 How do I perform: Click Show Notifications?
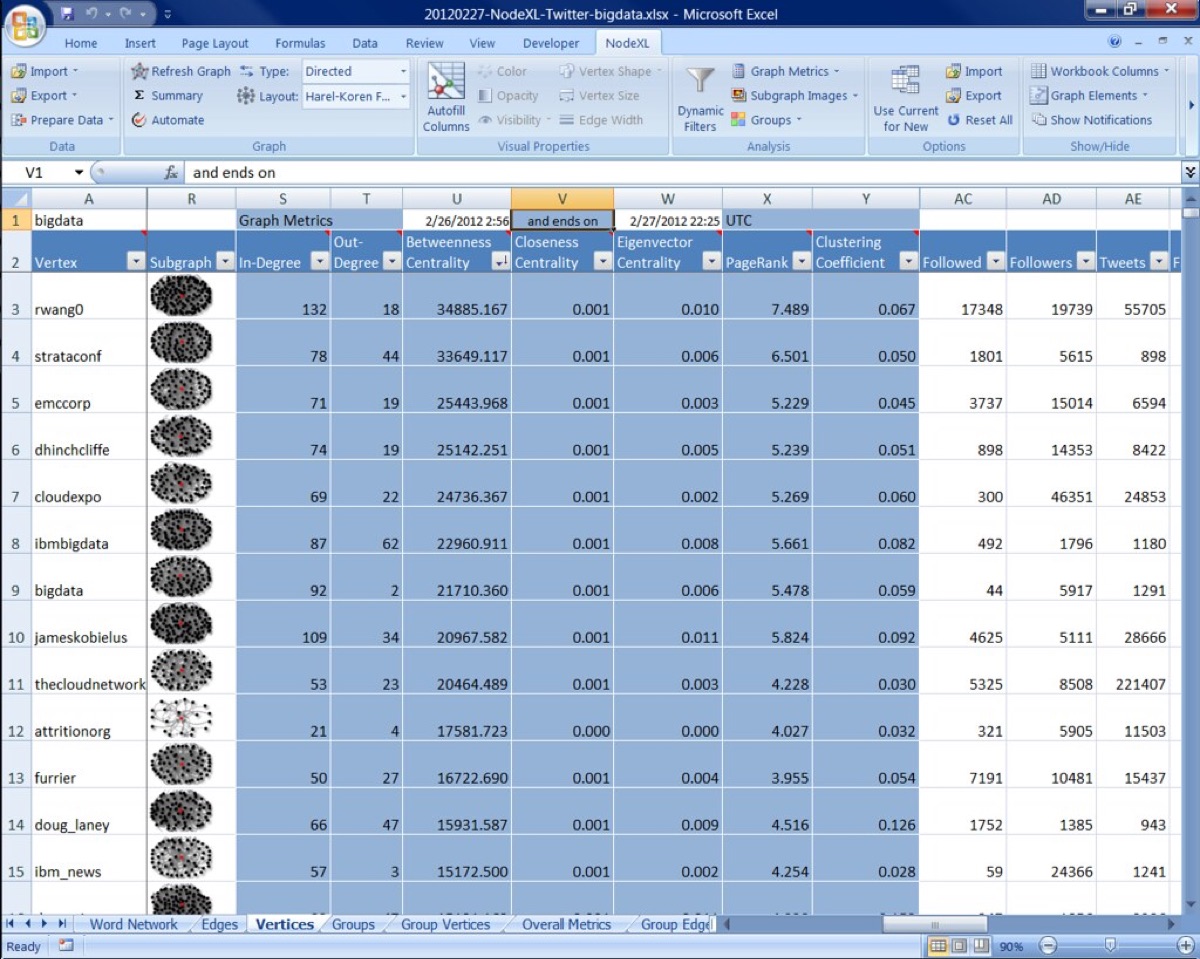1091,120
